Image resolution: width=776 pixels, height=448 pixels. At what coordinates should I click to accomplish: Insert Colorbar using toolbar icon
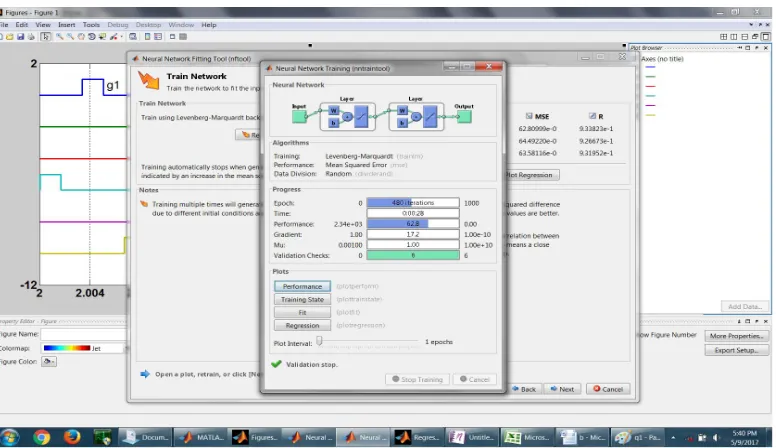tap(147, 37)
